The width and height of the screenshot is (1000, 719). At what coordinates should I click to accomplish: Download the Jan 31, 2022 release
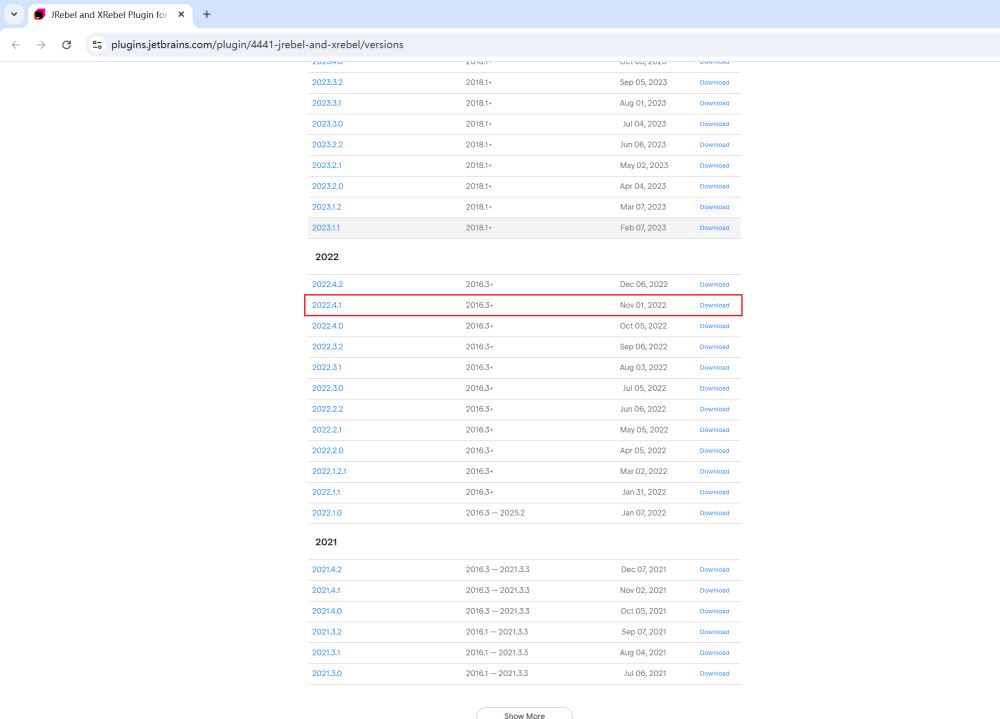pos(714,493)
